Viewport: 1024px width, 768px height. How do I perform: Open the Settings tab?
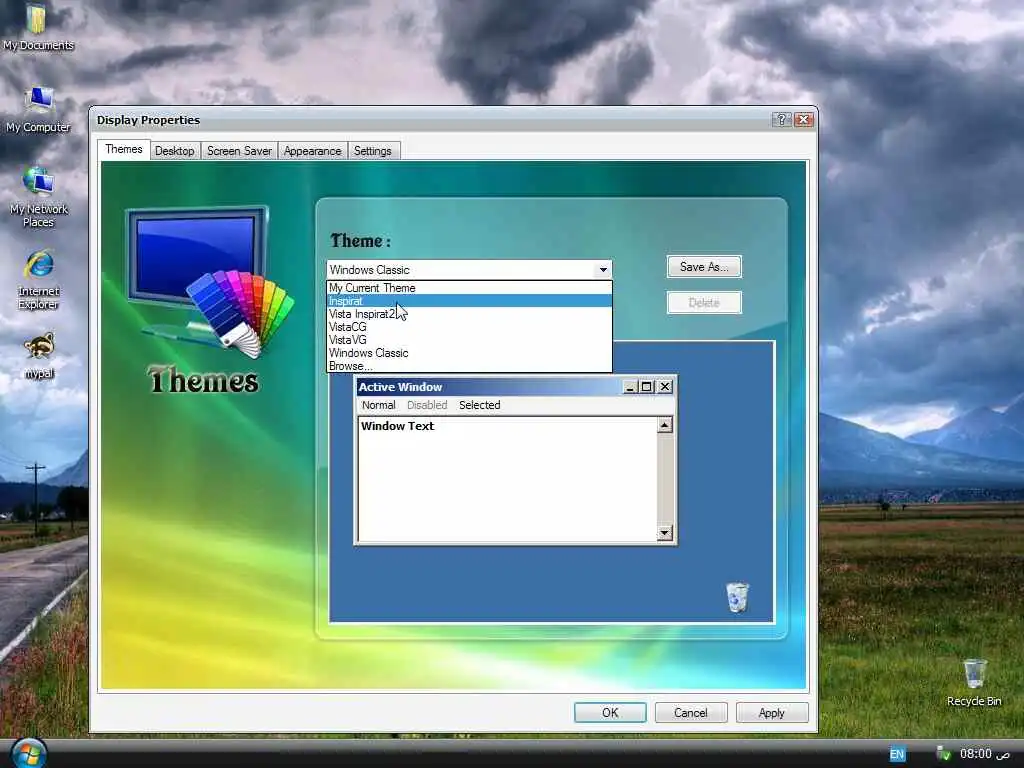coord(372,151)
